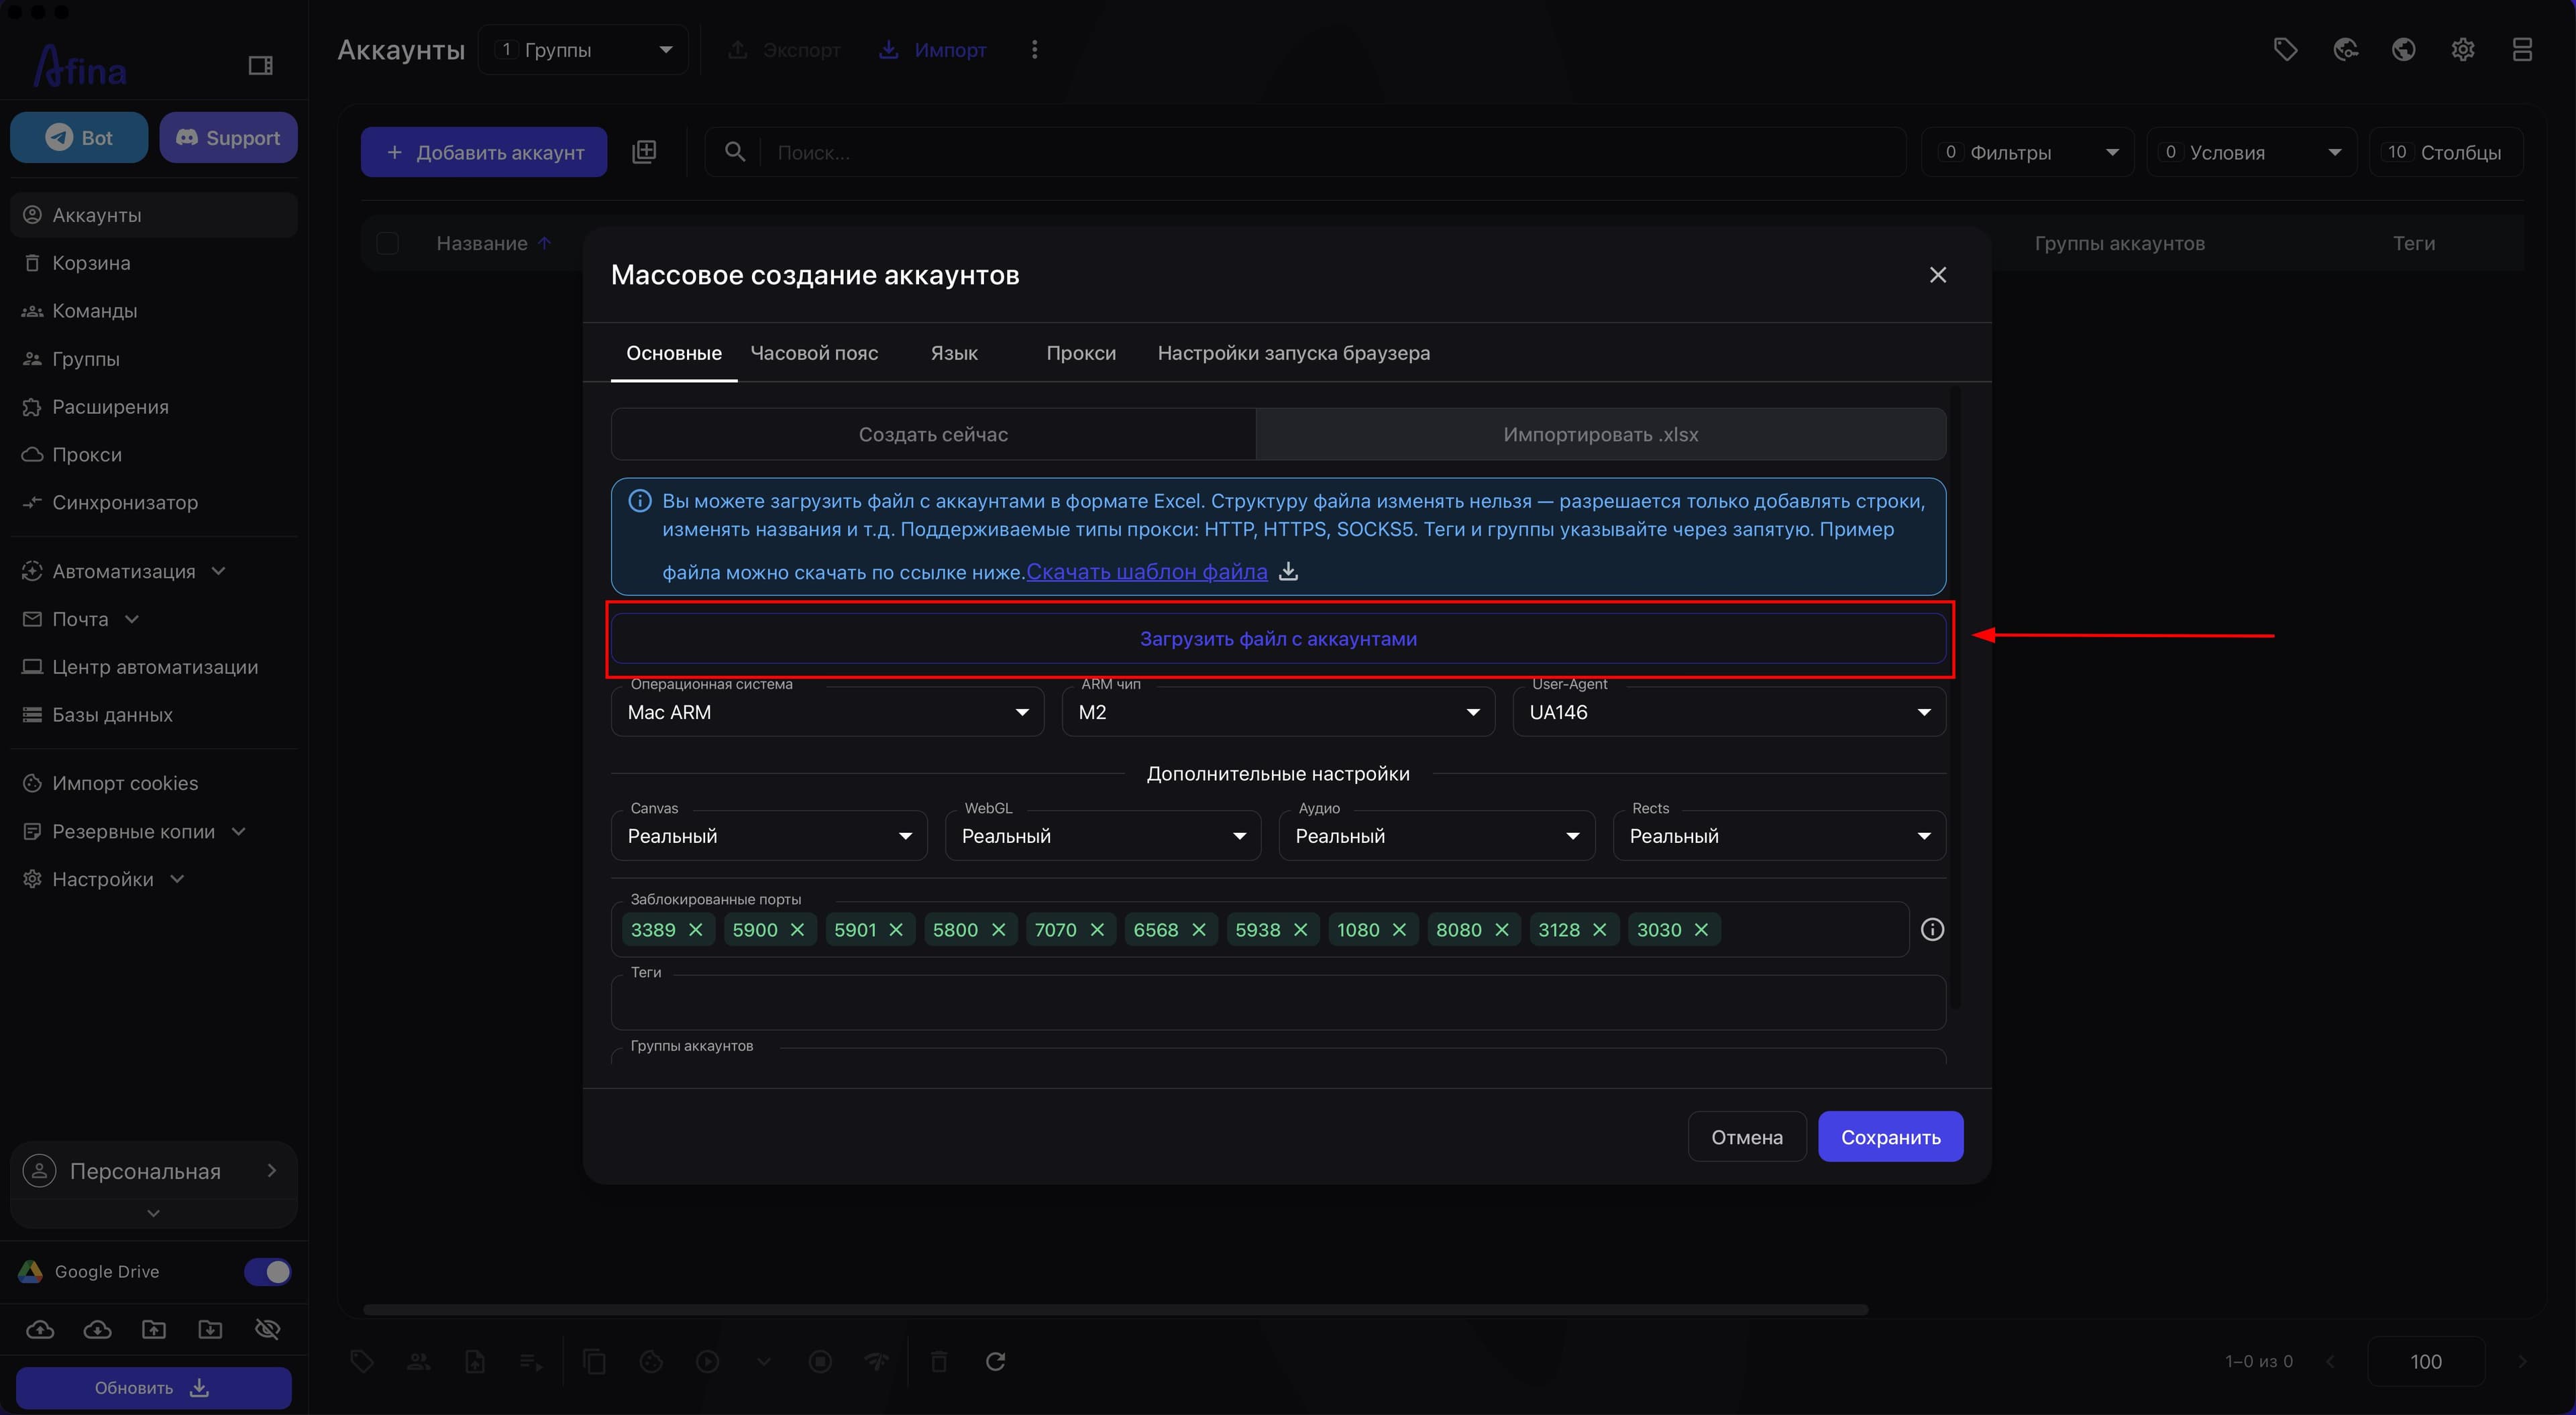This screenshot has height=1415, width=2576.
Task: Click the Теги input field
Action: (1278, 1002)
